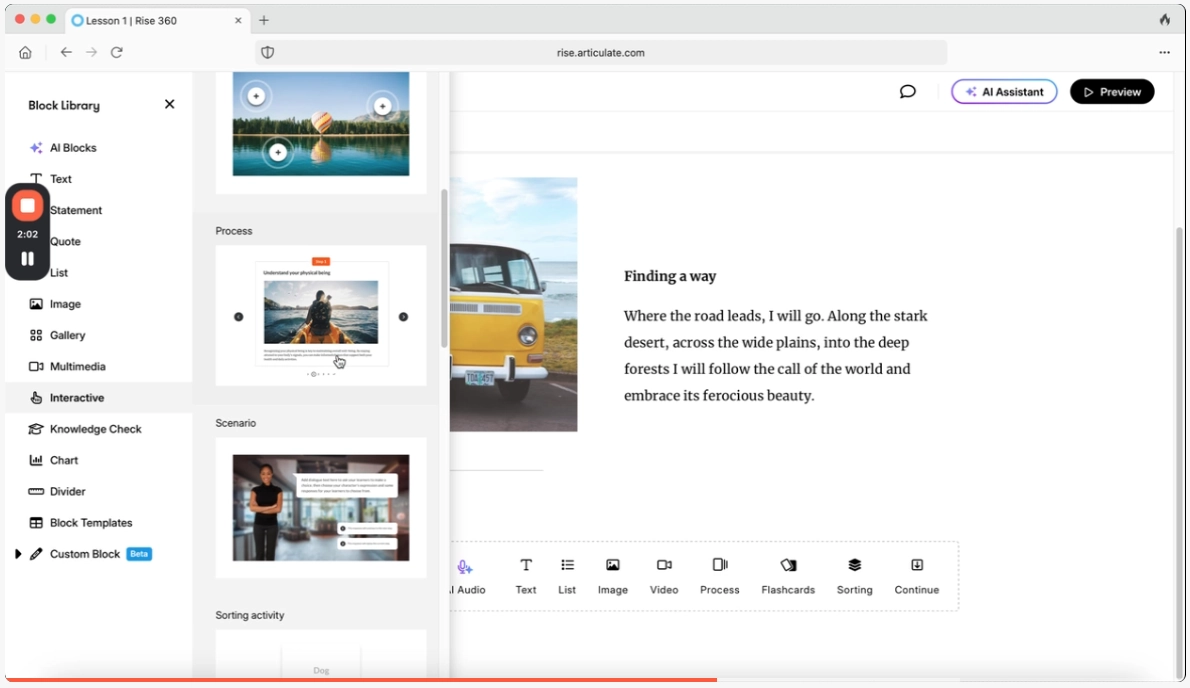Click next arrow on Process preview

point(403,316)
